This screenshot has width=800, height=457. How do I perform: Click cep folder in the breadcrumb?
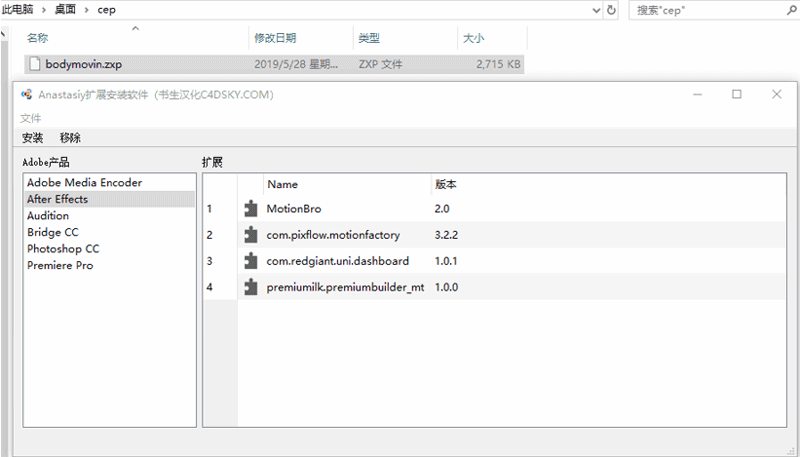pos(106,10)
